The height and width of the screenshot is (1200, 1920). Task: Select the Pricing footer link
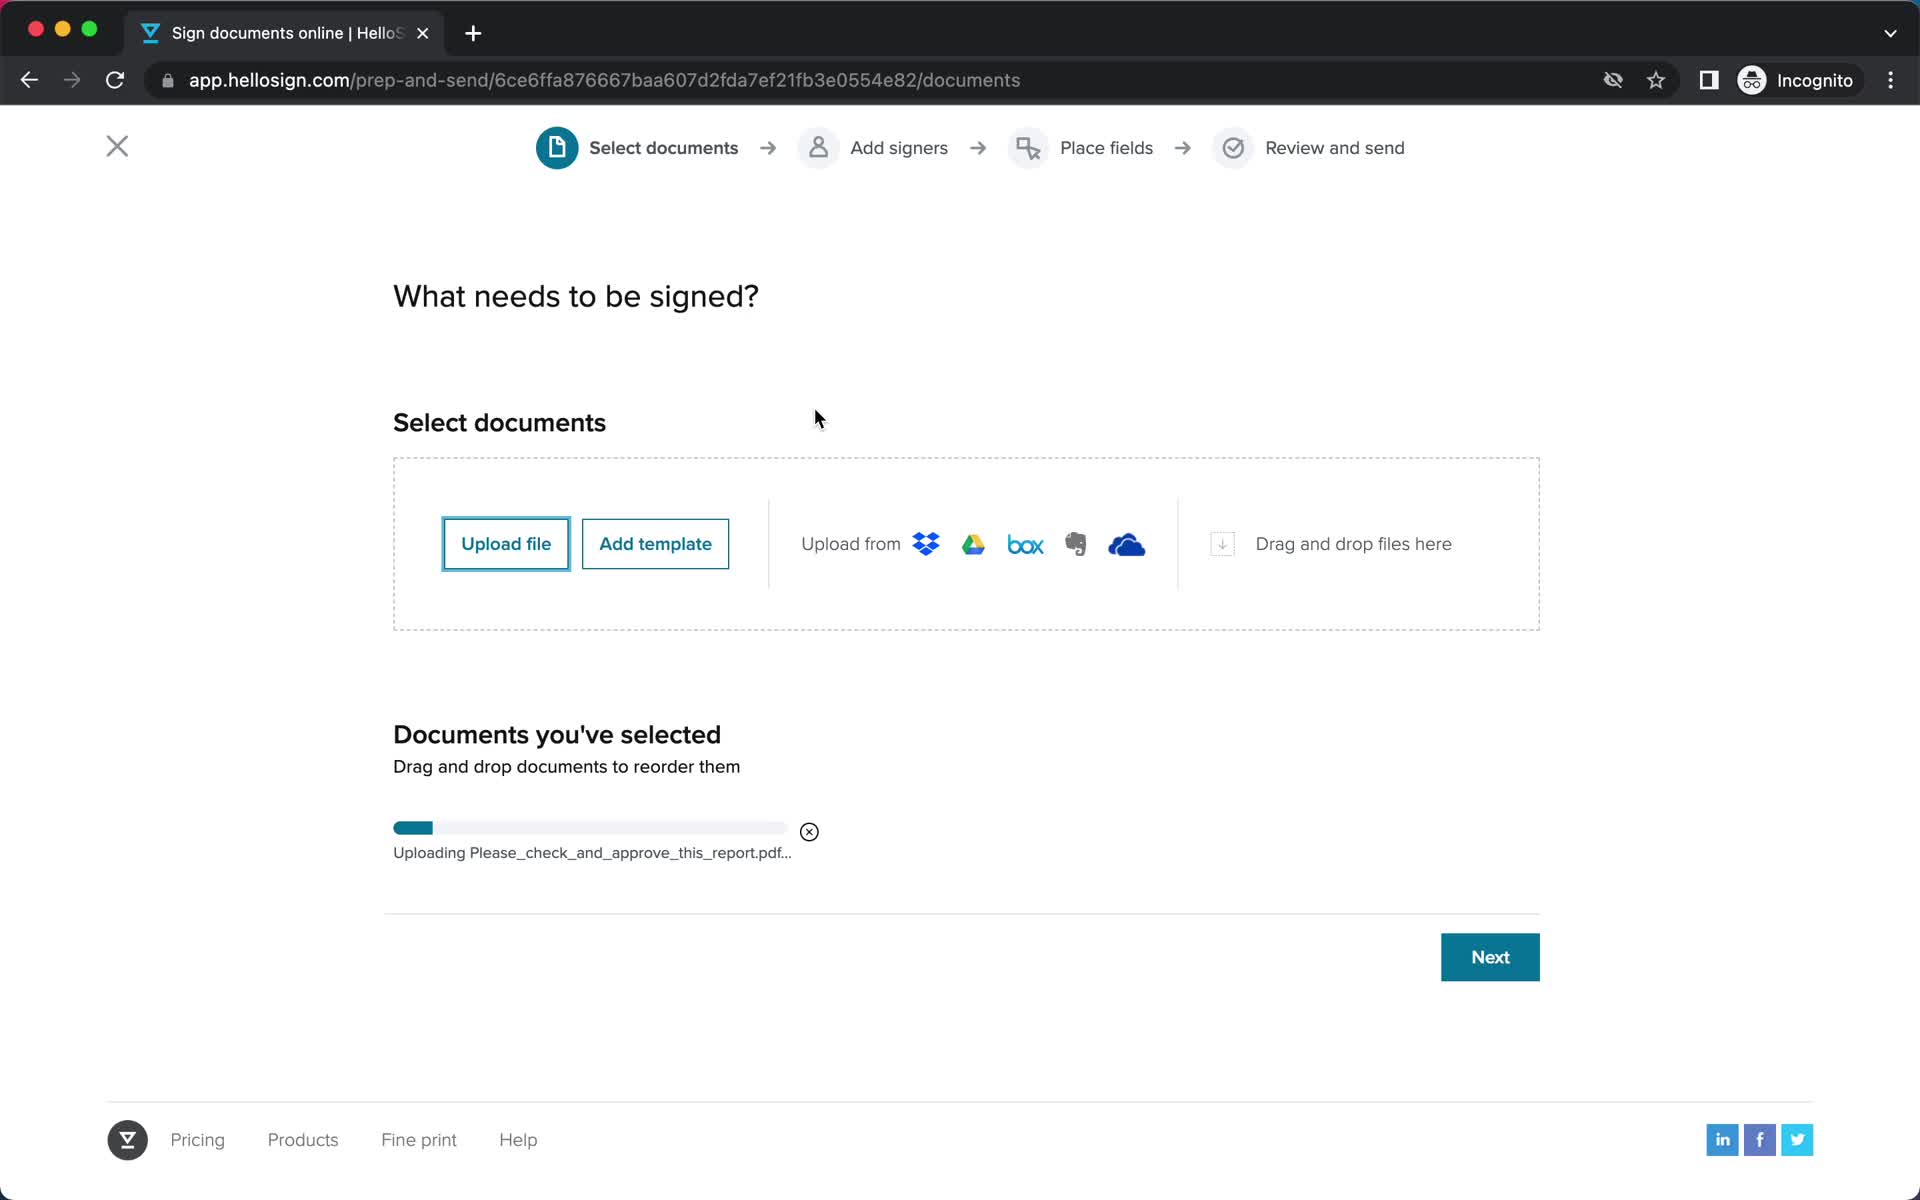196,1139
